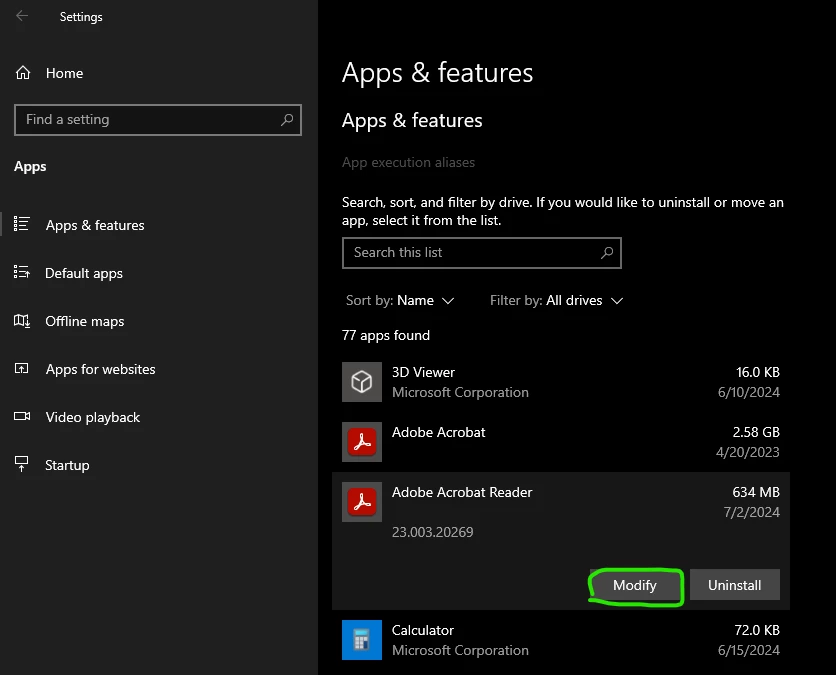Click the 77 apps found text
The width and height of the screenshot is (836, 675).
386,335
